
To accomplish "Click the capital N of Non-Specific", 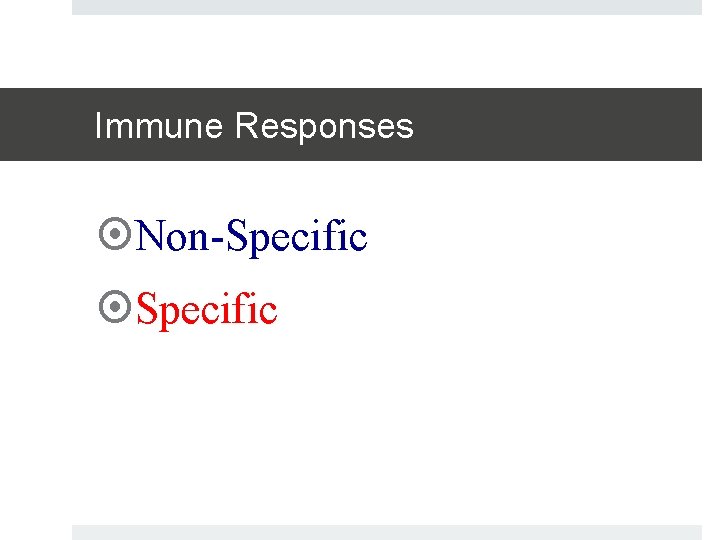I will 150,238.
